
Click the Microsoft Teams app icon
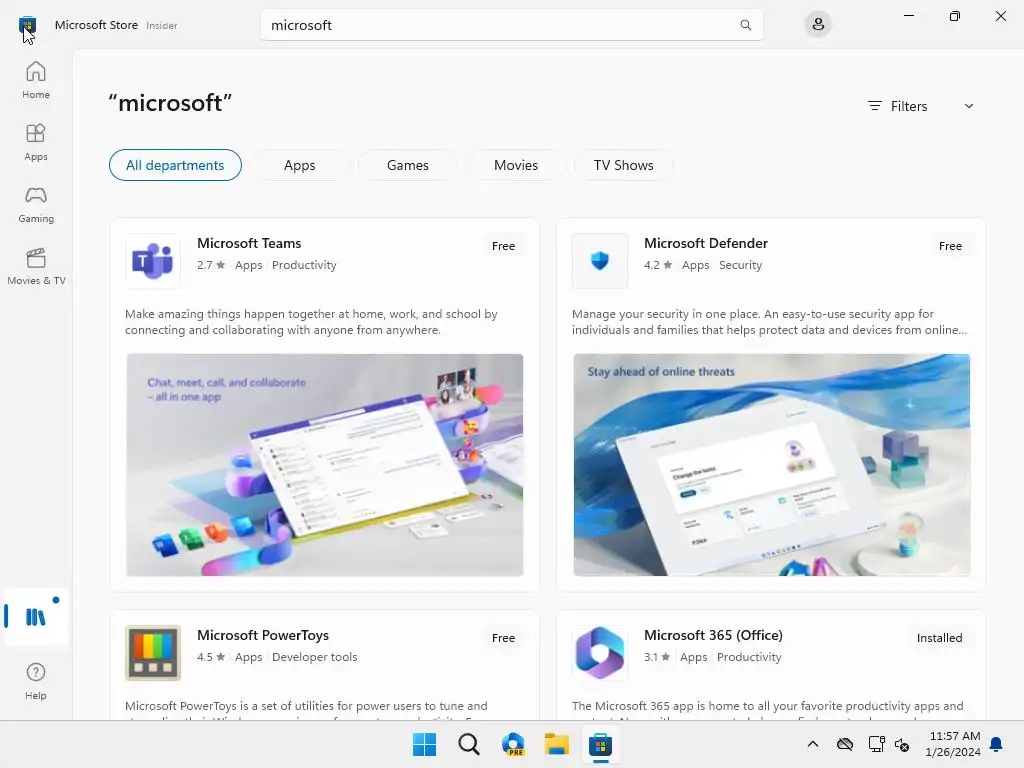pos(153,261)
